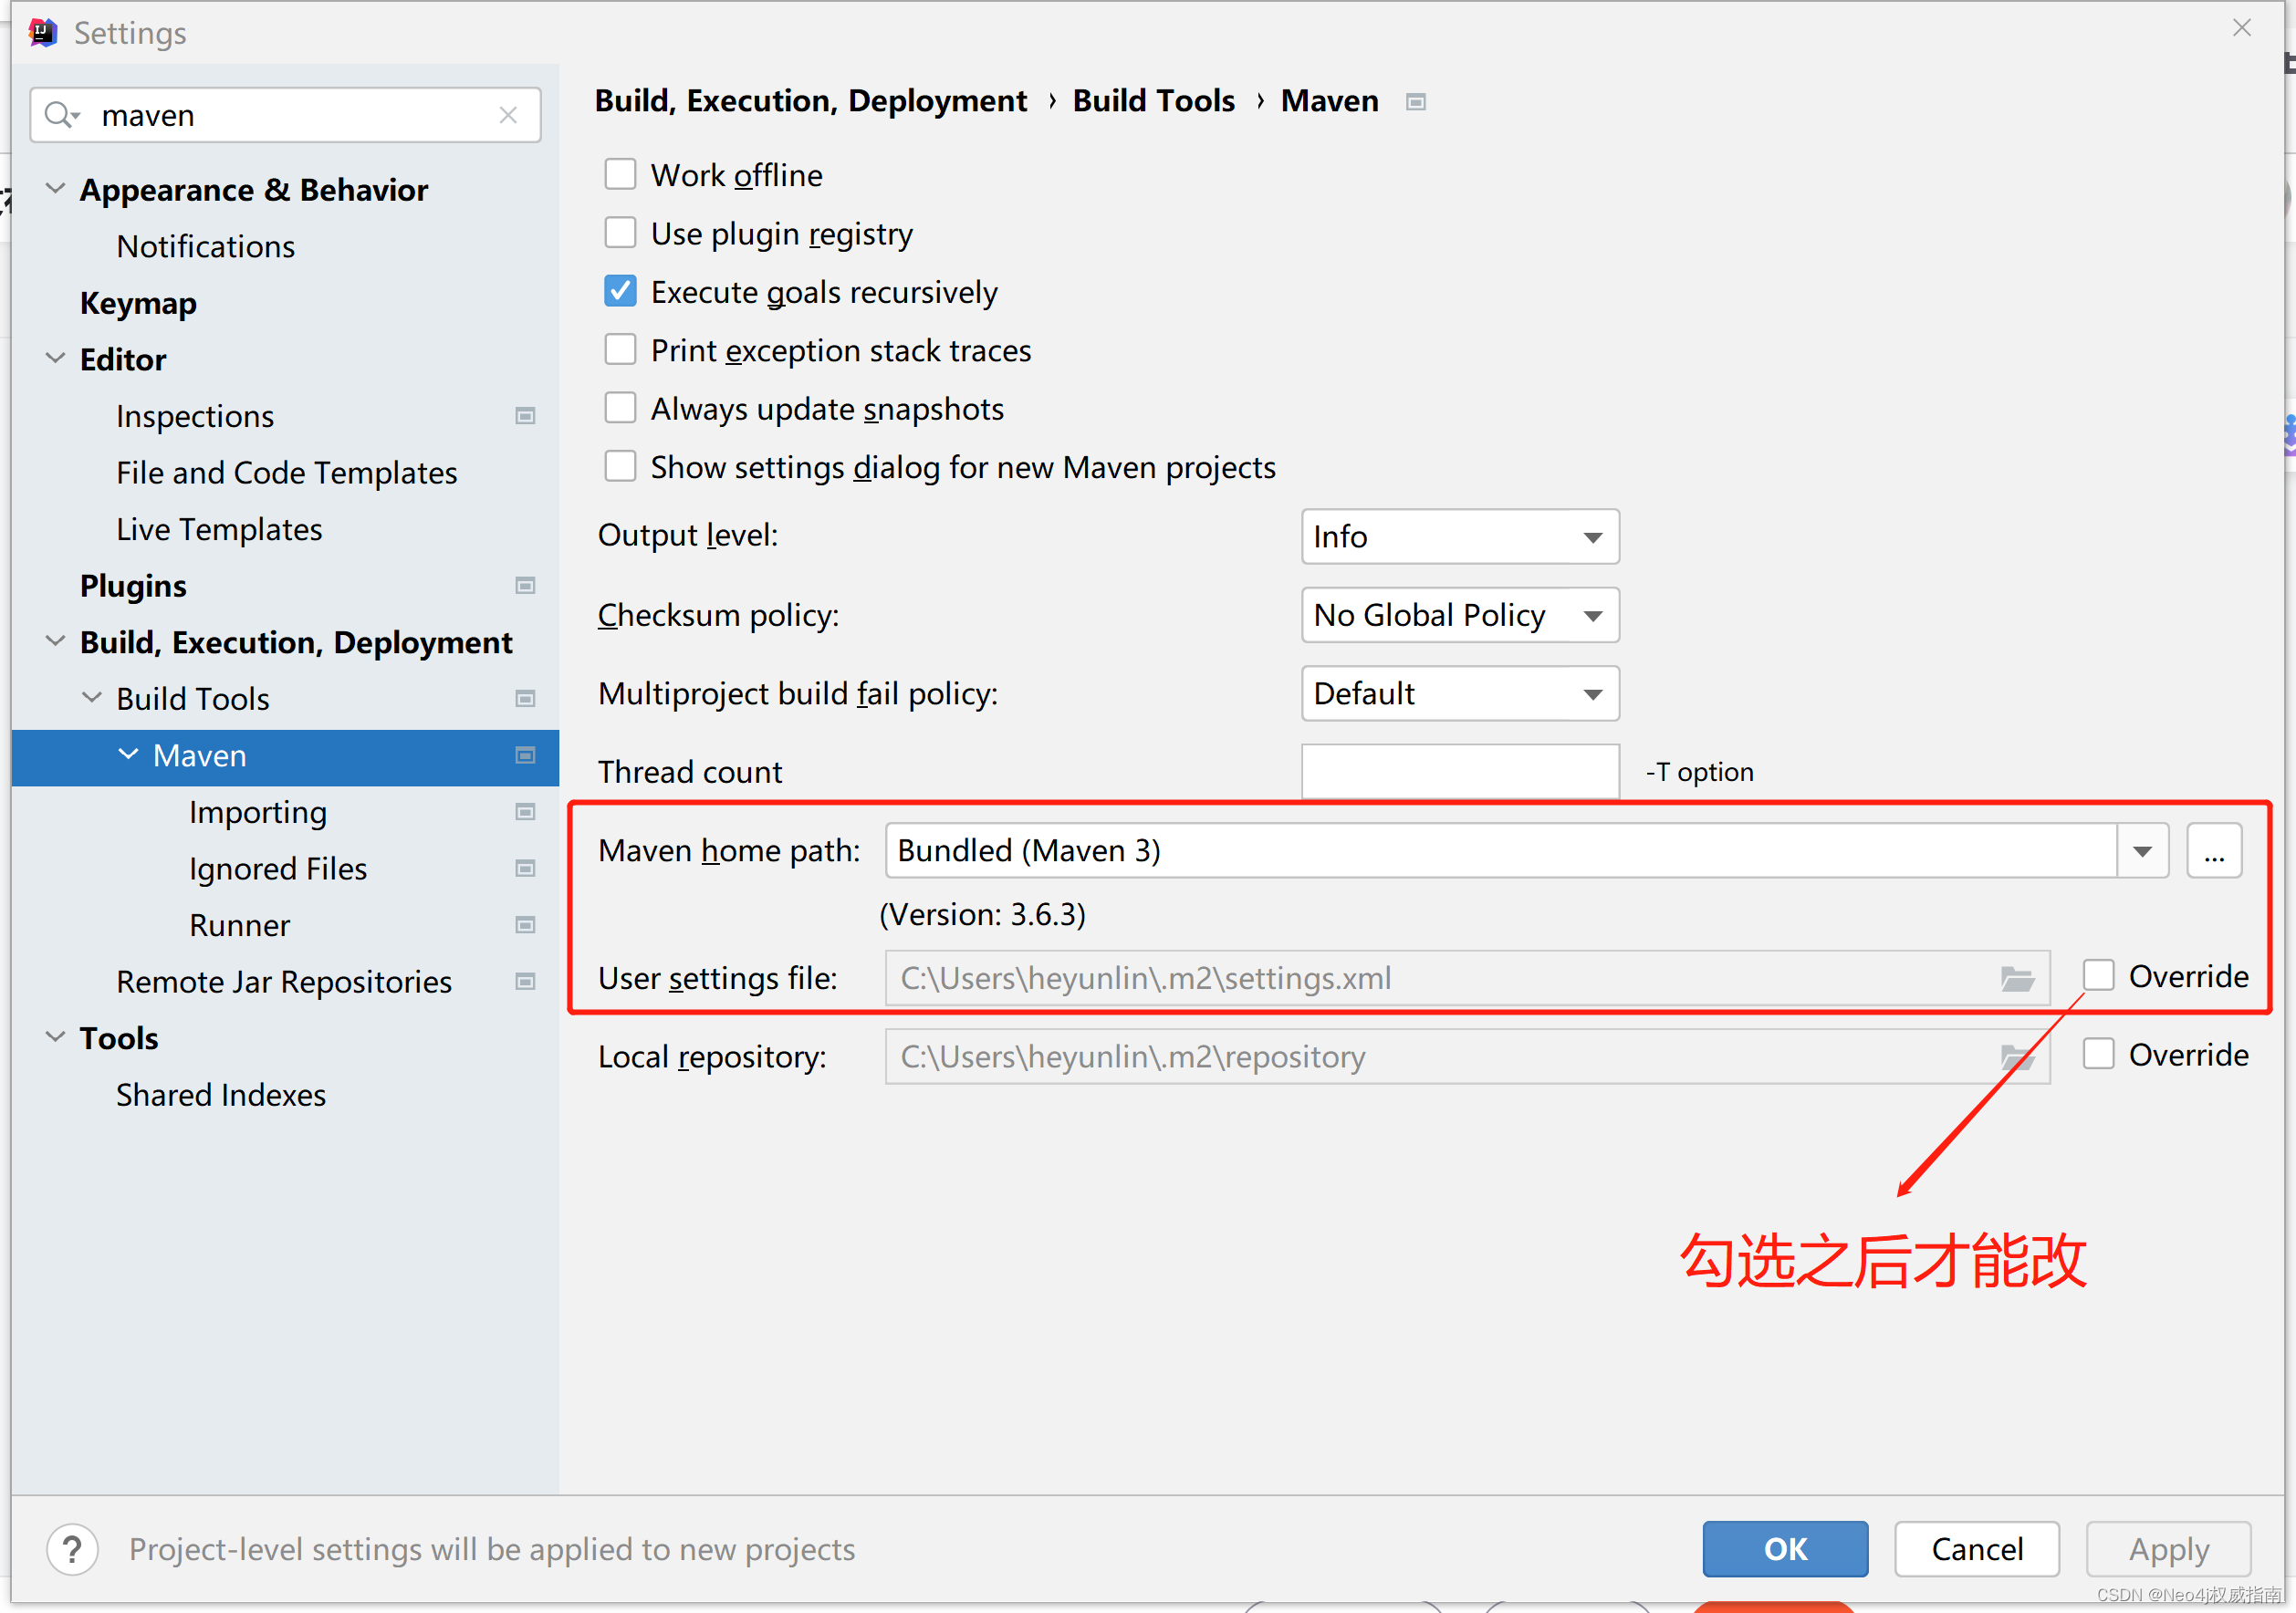Click the project-level icon beside Plugins
The width and height of the screenshot is (2296, 1613).
point(525,586)
